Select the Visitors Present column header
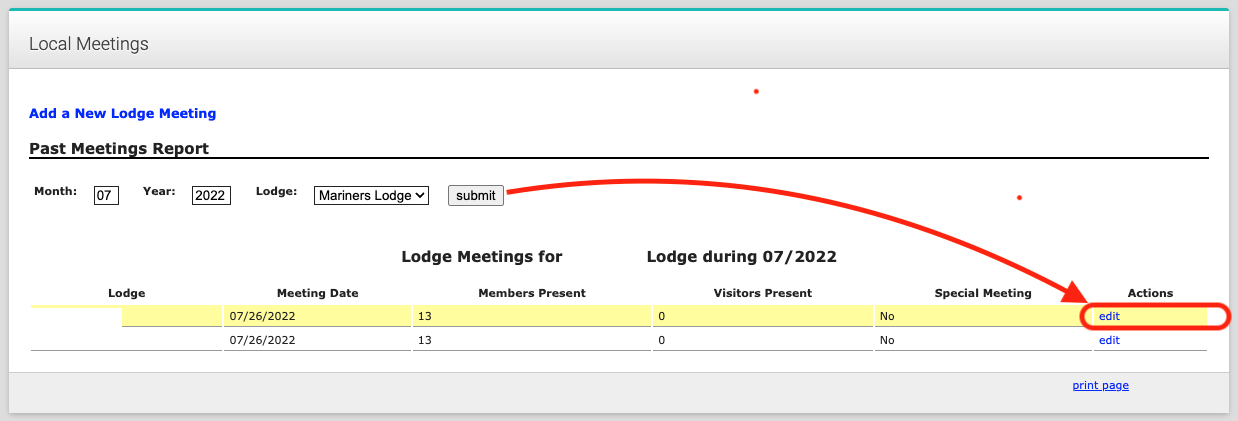1238x421 pixels. point(763,293)
